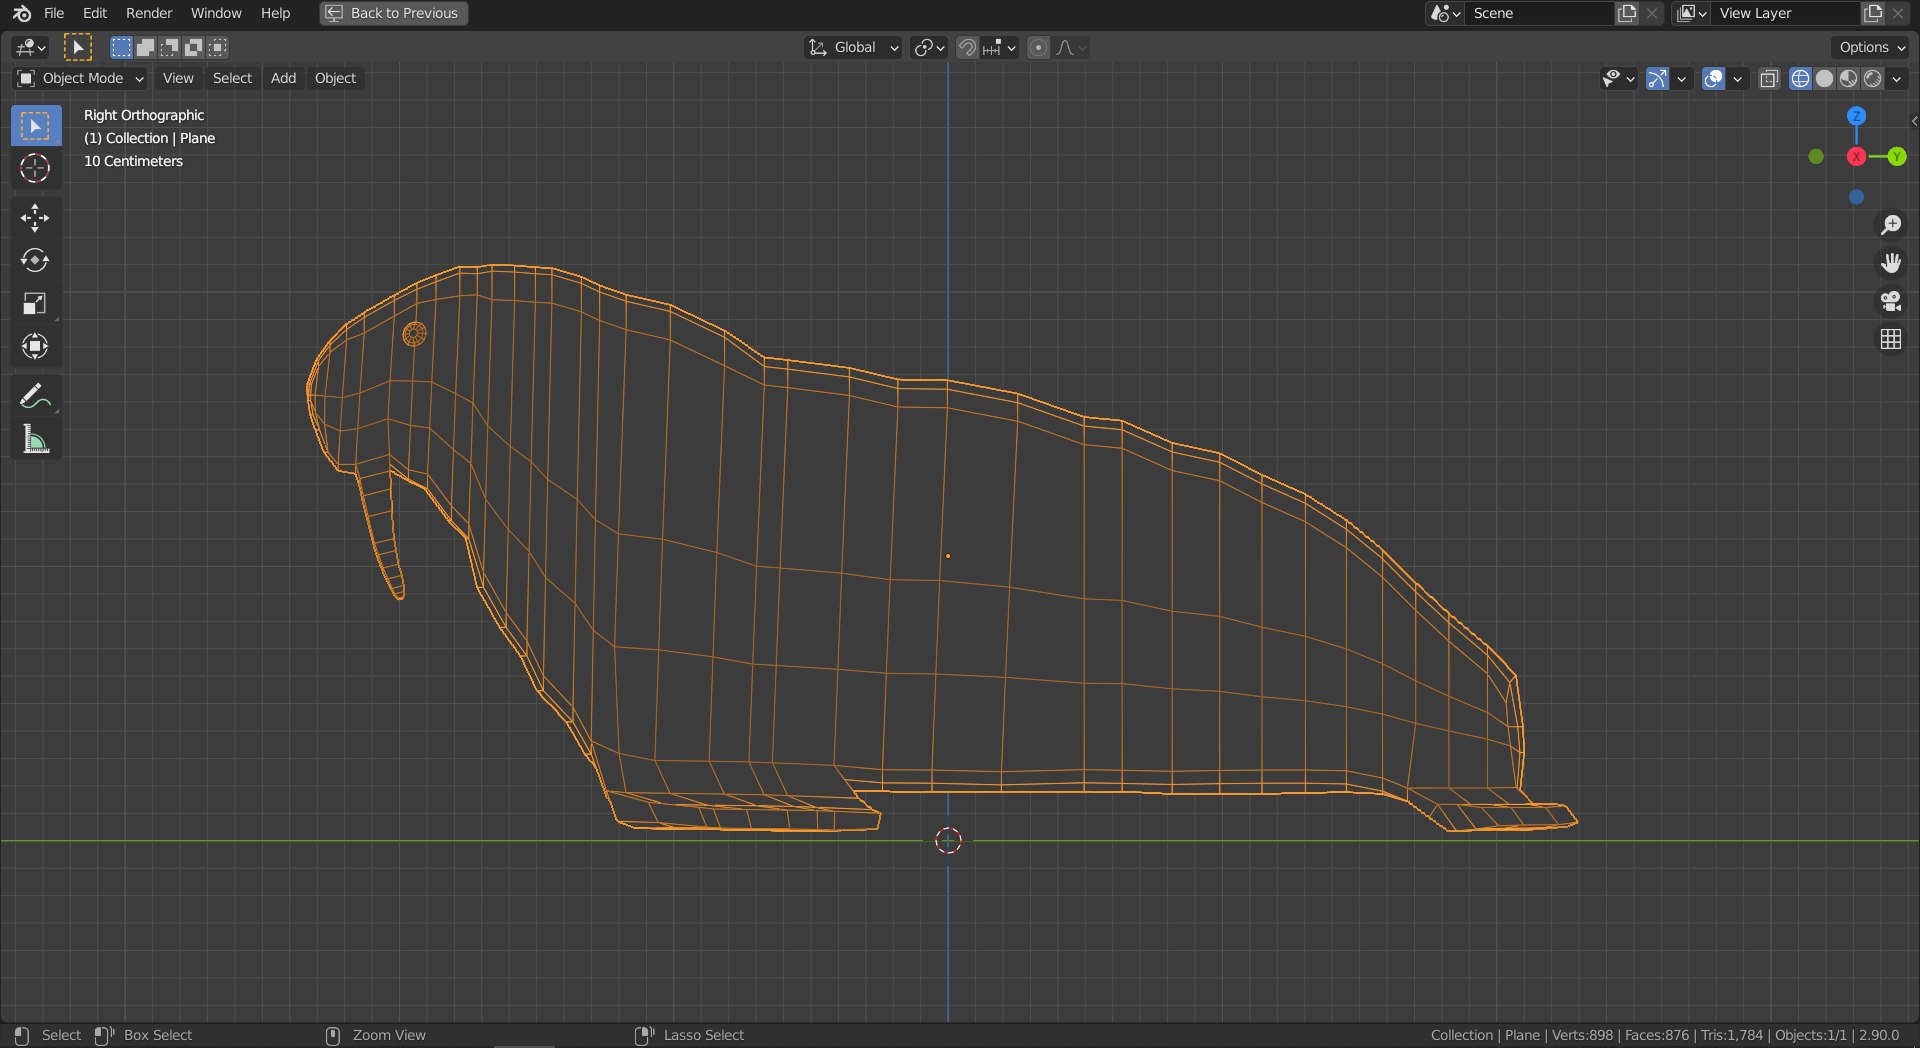The height and width of the screenshot is (1048, 1920).
Task: Switch to Solid viewport shading
Action: (x=1824, y=78)
